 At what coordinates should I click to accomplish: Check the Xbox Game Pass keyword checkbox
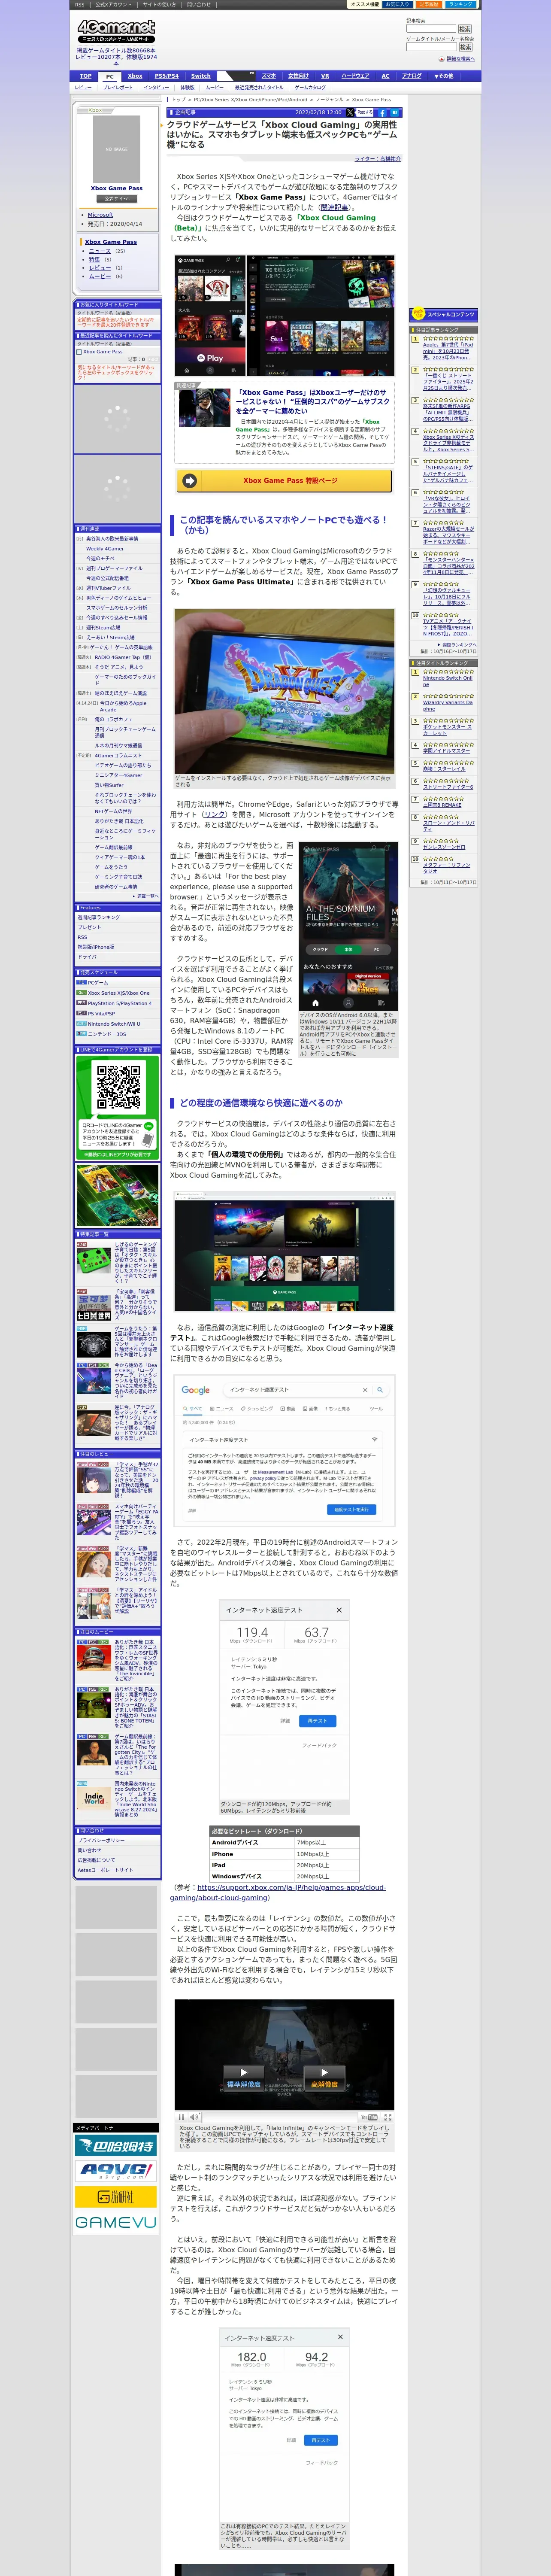pos(79,351)
